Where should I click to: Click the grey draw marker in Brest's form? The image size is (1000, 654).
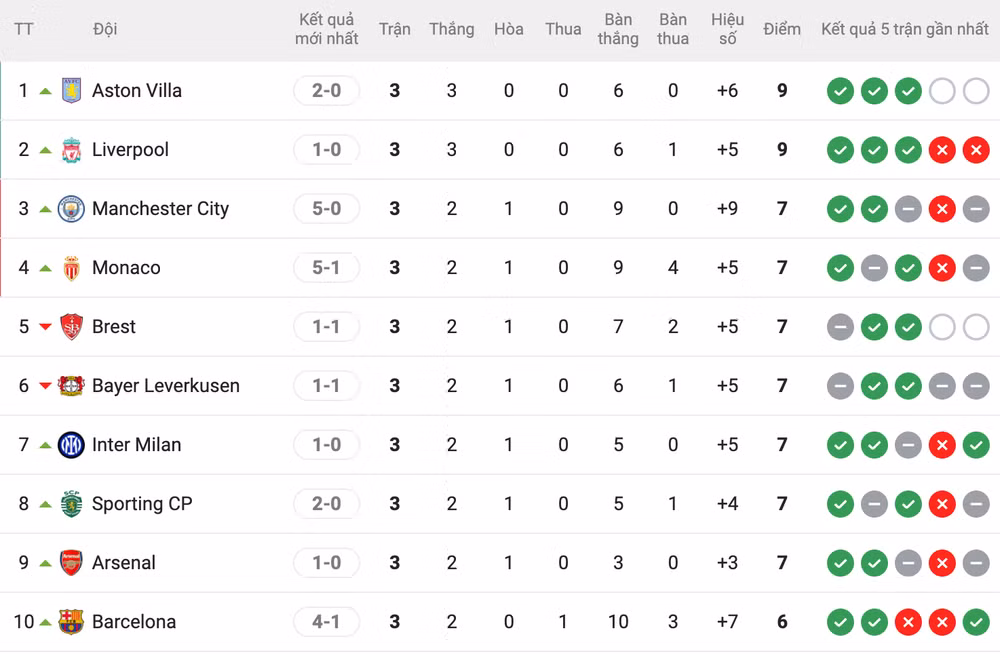[x=840, y=326]
